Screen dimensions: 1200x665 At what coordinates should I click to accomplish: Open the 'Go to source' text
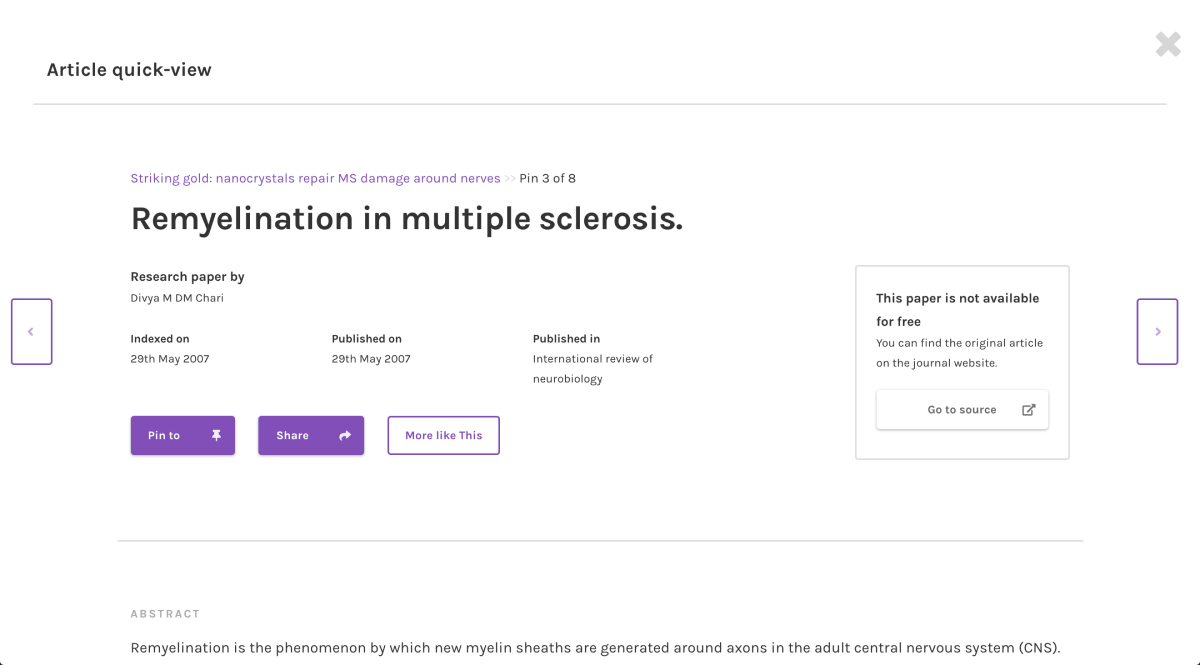[961, 410]
